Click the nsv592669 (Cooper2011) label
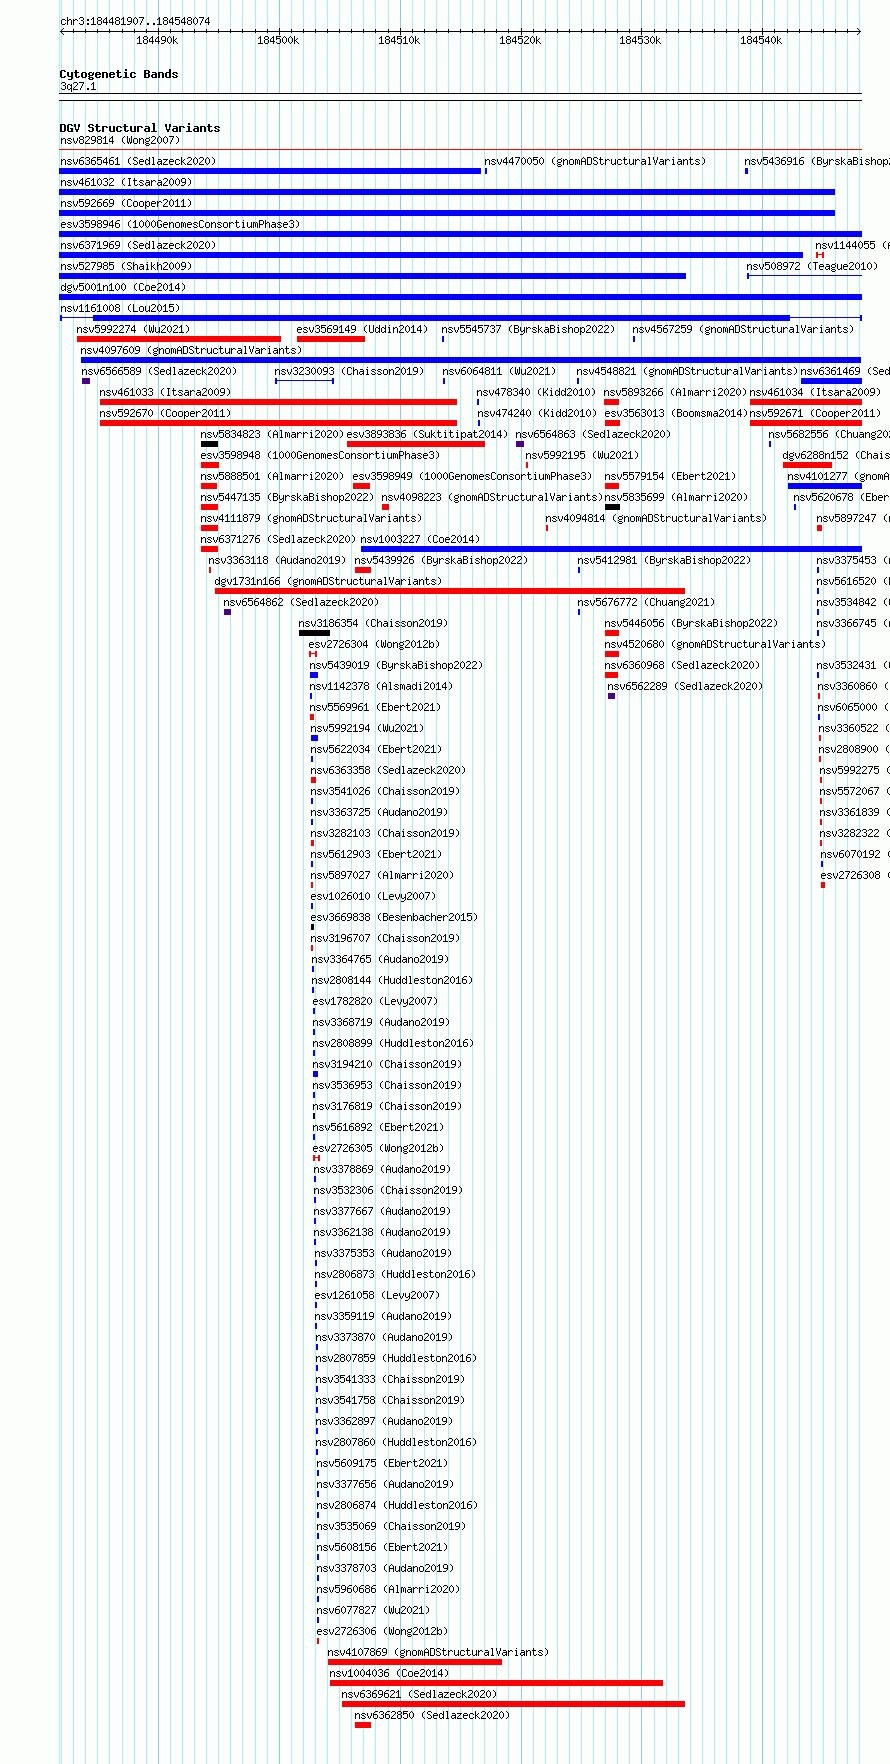 (126, 203)
